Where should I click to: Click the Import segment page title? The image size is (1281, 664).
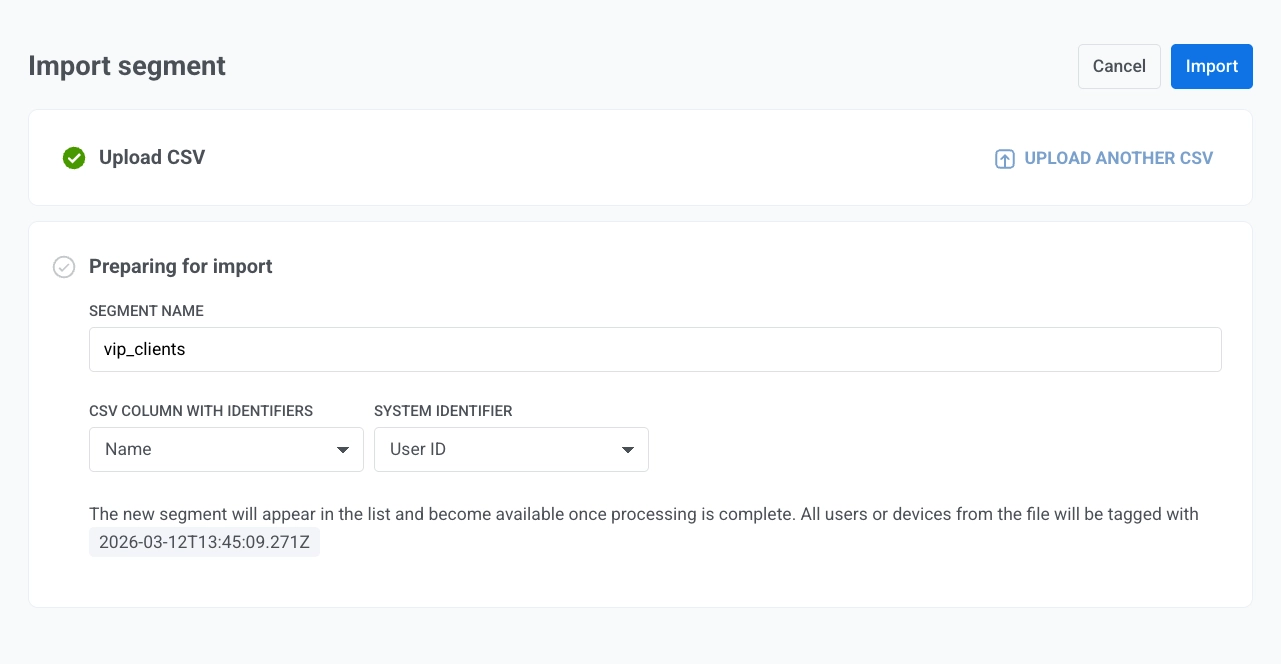pos(126,66)
